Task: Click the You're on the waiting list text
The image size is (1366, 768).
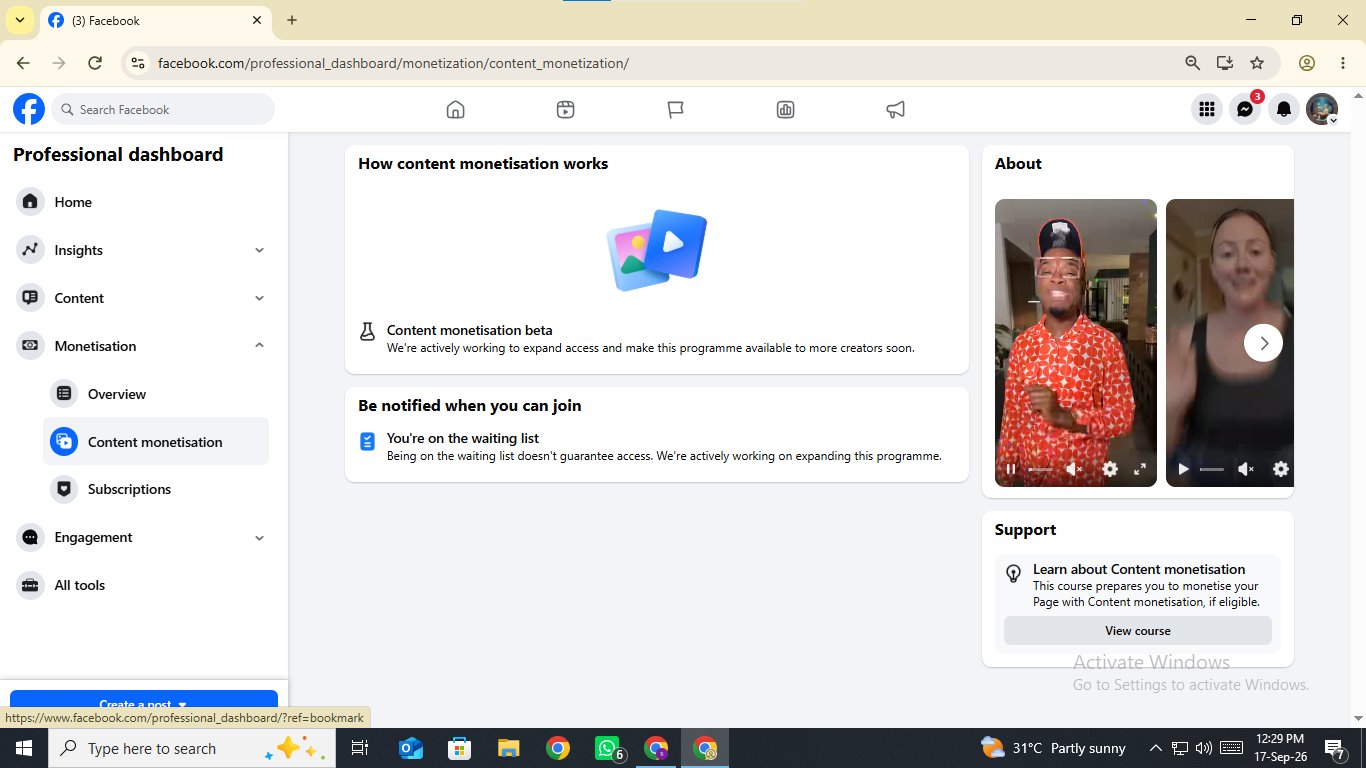Action: 463,438
